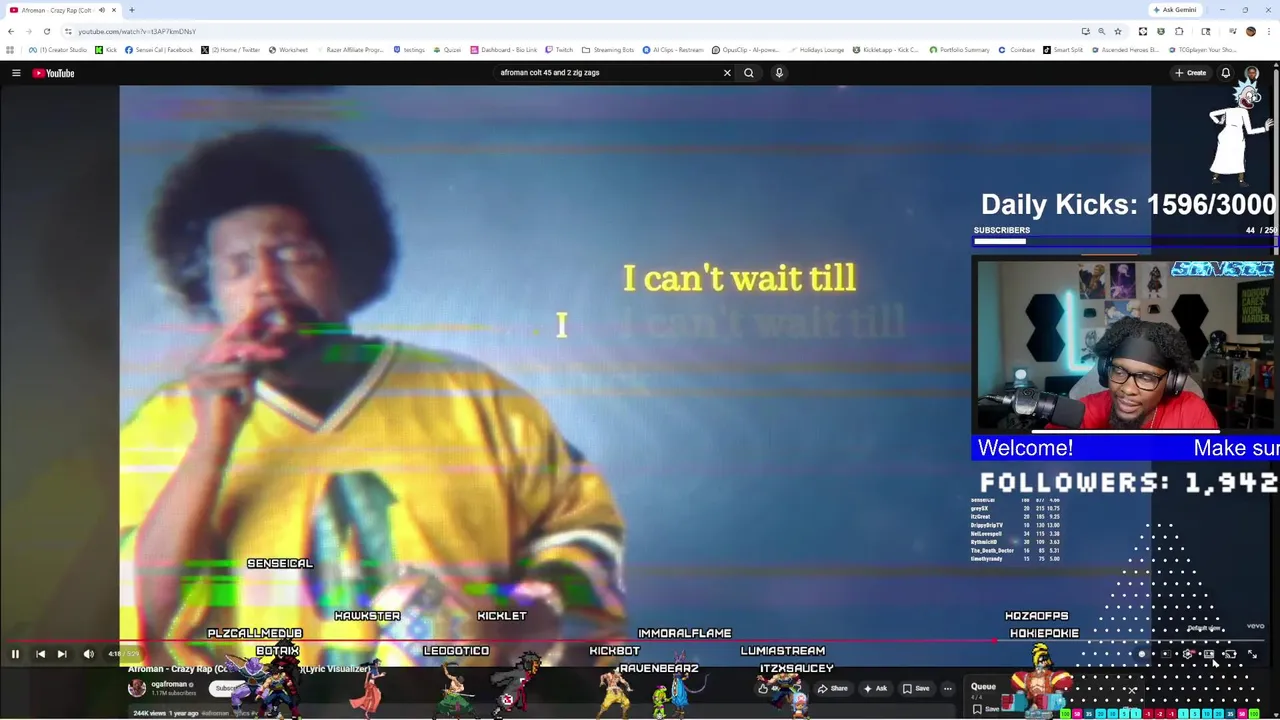Image resolution: width=1280 pixels, height=720 pixels.
Task: Open the Kick bookmark
Action: pos(106,50)
